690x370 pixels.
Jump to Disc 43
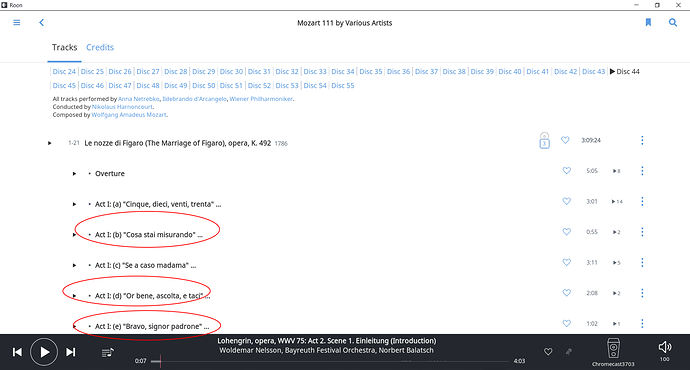coord(594,71)
